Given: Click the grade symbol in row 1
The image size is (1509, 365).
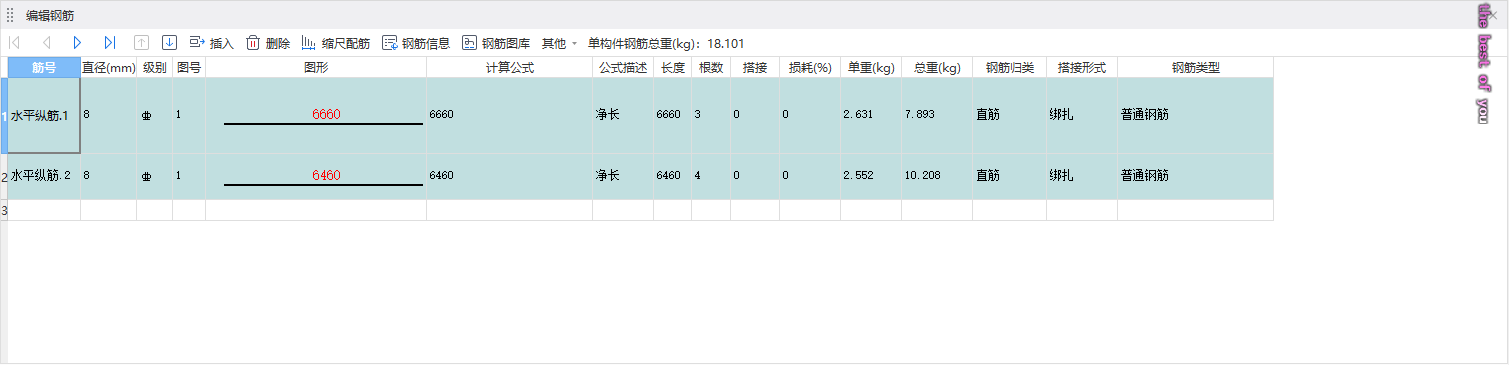Looking at the screenshot, I should (x=147, y=115).
